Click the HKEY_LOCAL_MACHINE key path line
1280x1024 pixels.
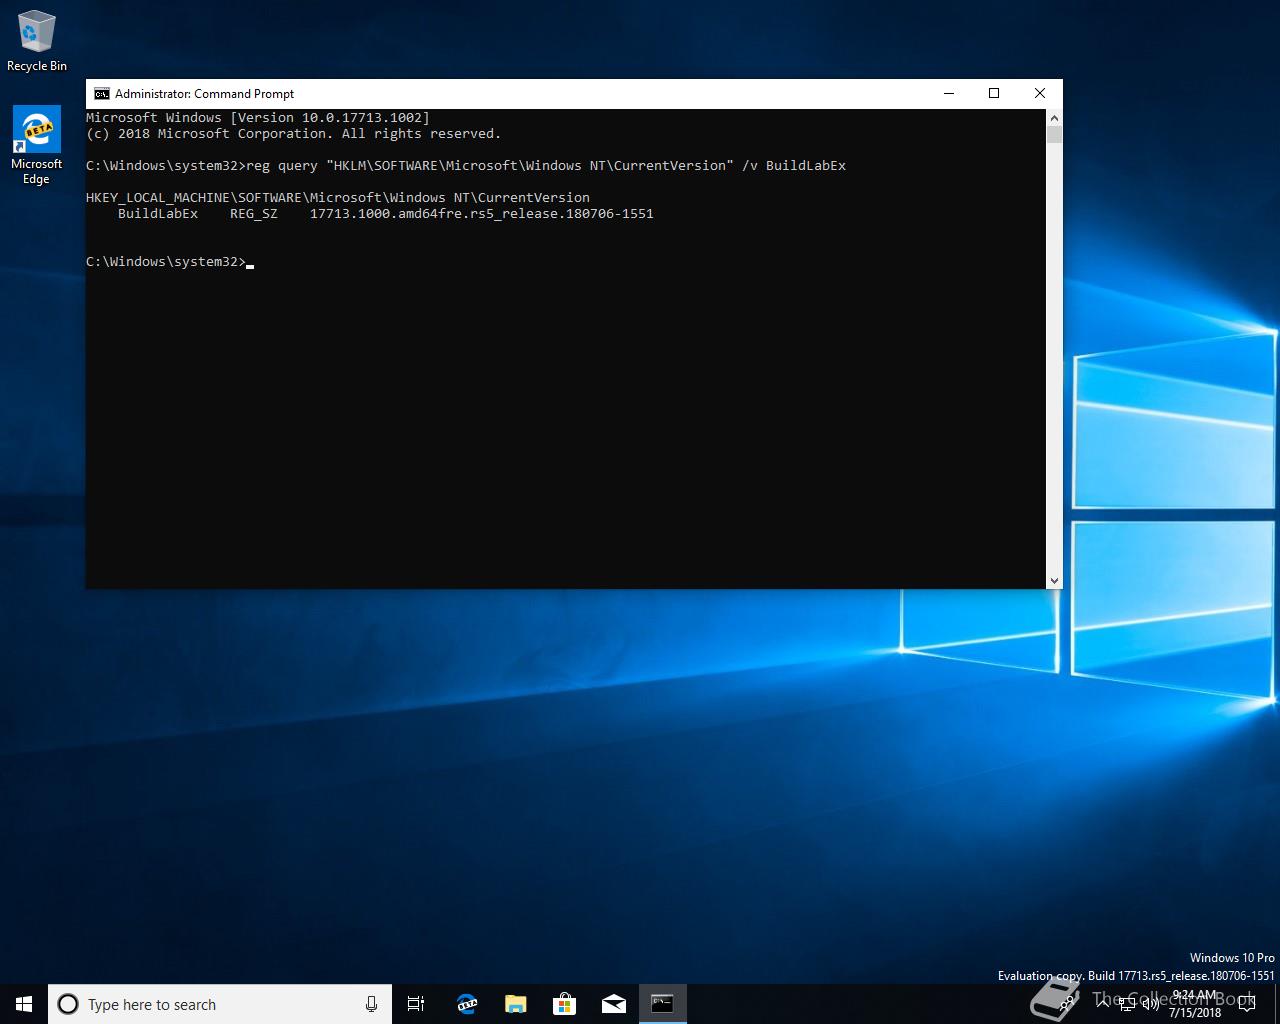[338, 198]
